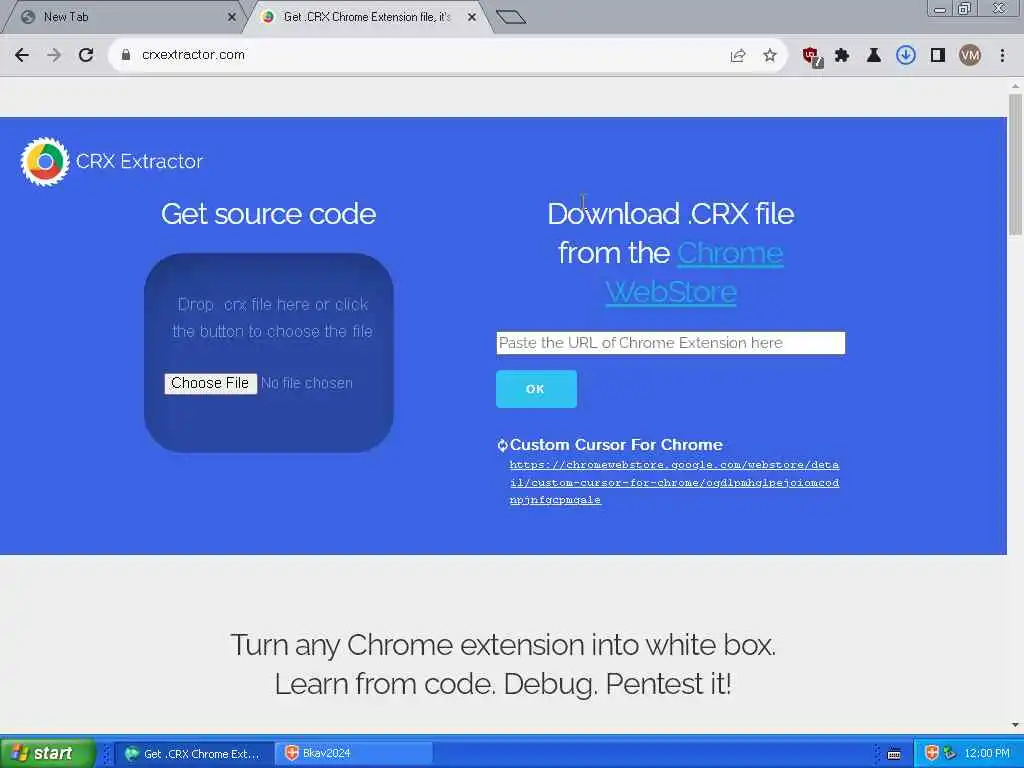
Task: Click the scrollbar down arrow
Action: pyautogui.click(x=1015, y=725)
